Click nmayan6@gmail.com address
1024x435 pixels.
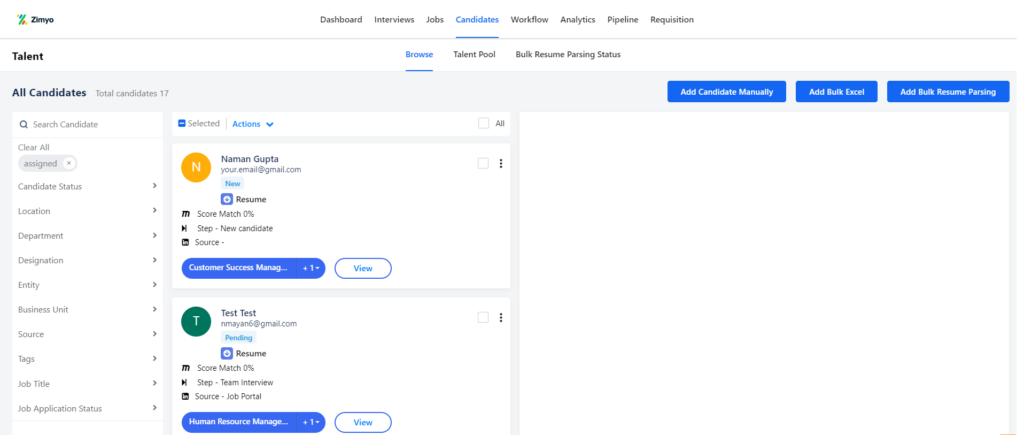coord(259,324)
